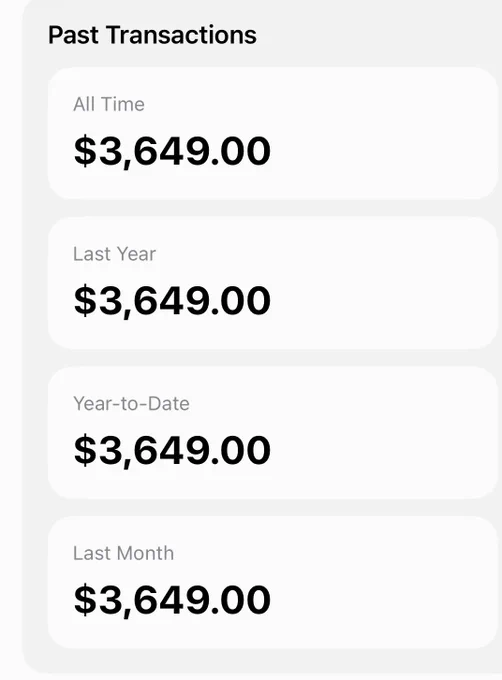Select the Last Year label
The image size is (502, 680).
point(114,254)
